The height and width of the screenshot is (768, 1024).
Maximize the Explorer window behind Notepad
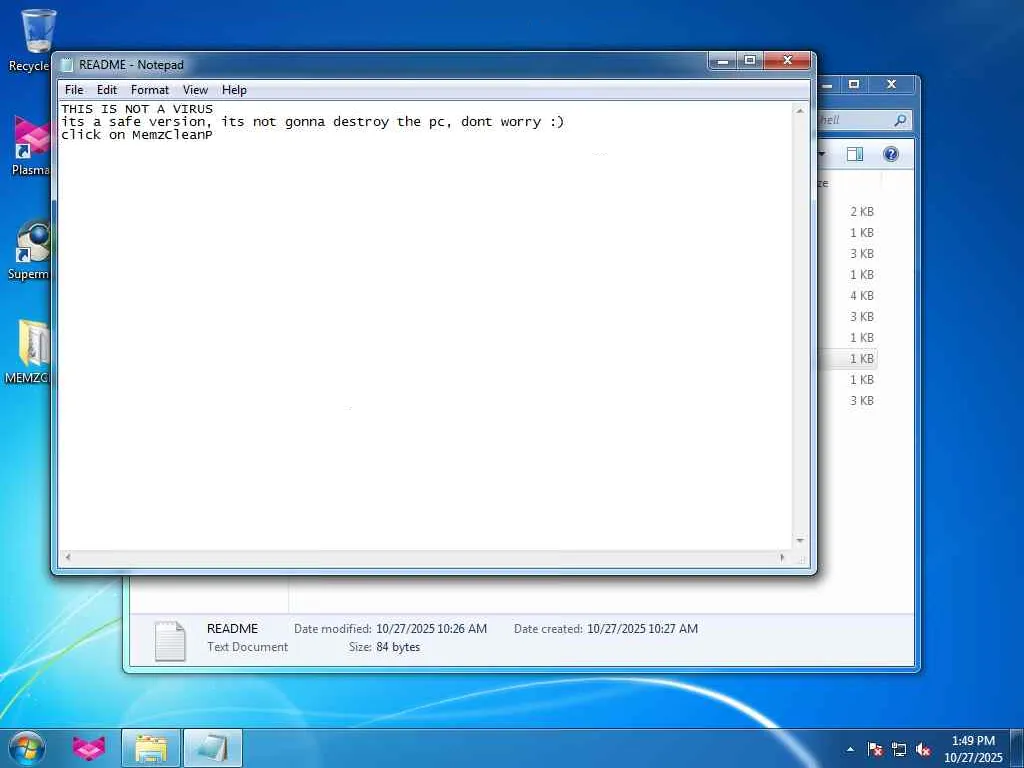pyautogui.click(x=854, y=84)
